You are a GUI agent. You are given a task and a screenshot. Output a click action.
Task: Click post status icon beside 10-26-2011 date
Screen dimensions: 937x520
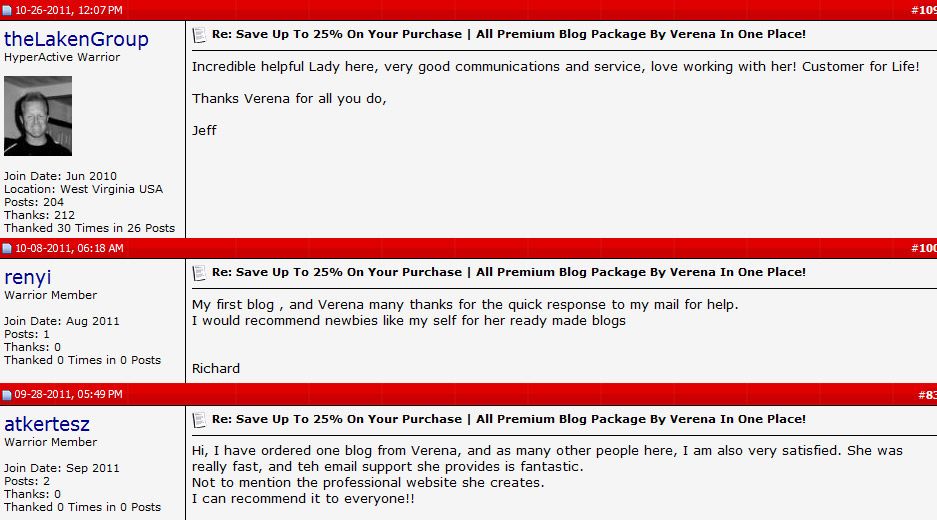click(7, 10)
